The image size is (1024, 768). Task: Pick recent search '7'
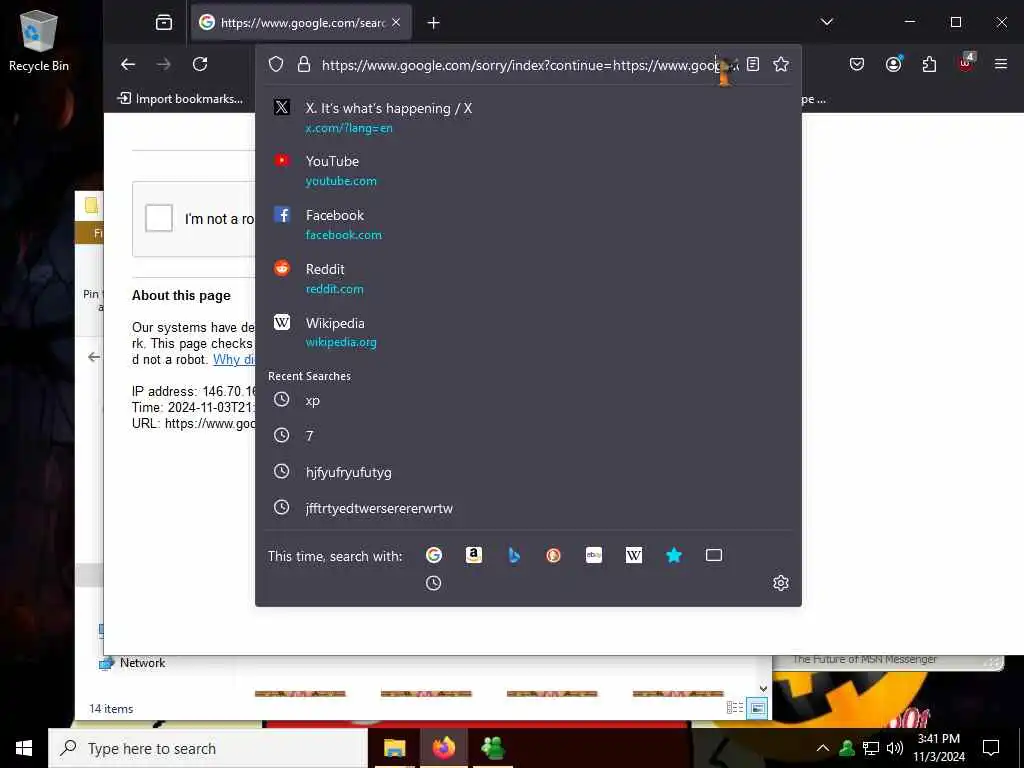point(528,436)
